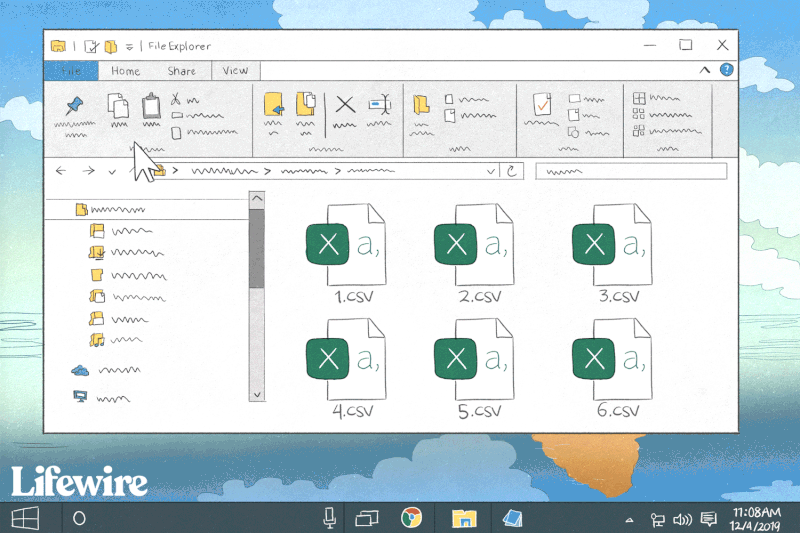This screenshot has height=533, width=800.
Task: Switch to the View tab
Action: click(x=235, y=70)
